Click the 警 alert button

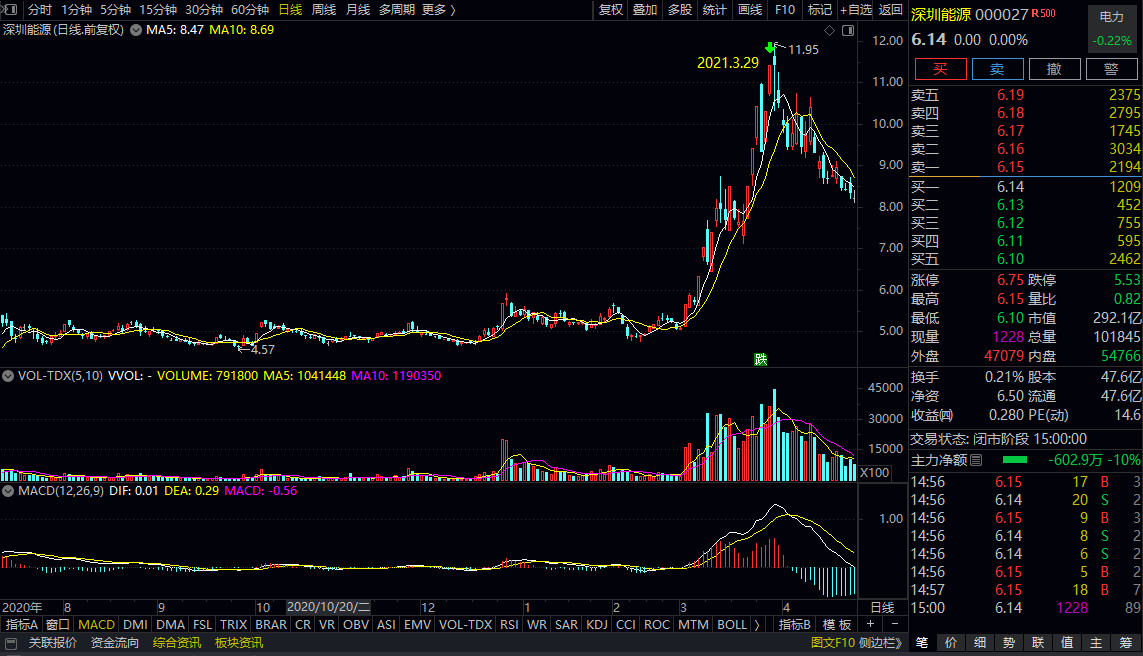pos(1112,69)
